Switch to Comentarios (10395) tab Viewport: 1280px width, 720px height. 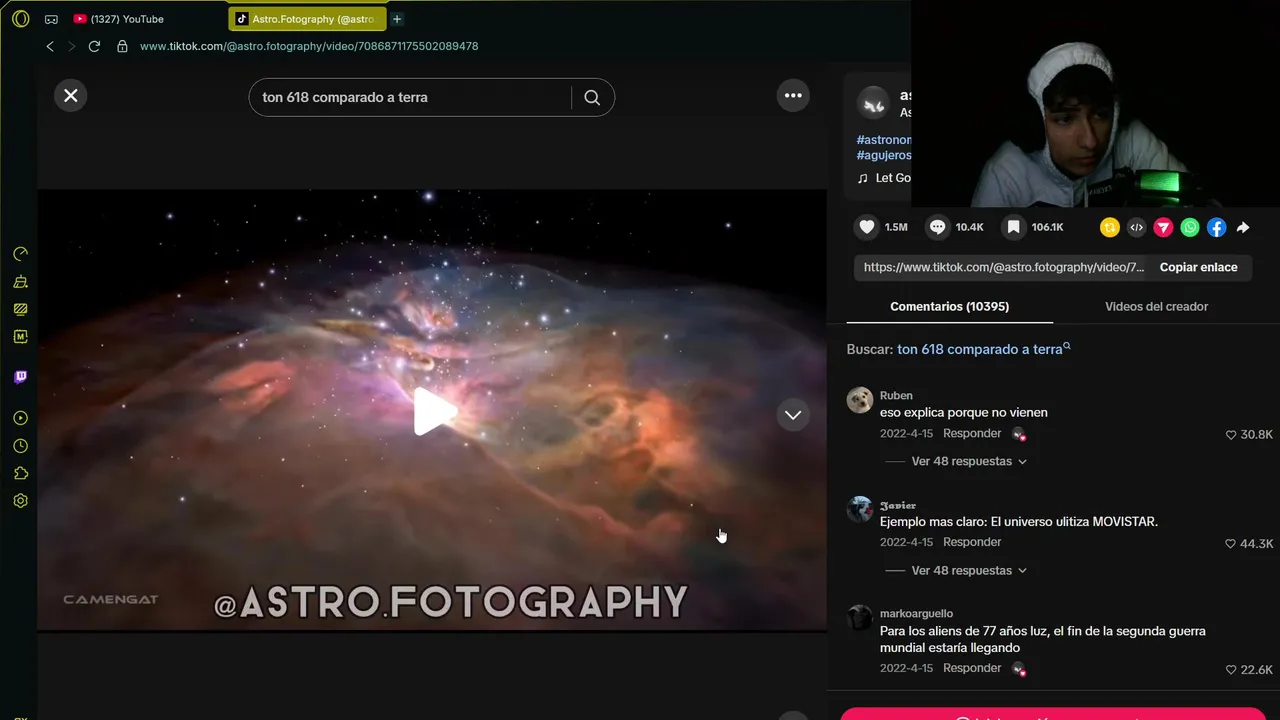coord(949,306)
